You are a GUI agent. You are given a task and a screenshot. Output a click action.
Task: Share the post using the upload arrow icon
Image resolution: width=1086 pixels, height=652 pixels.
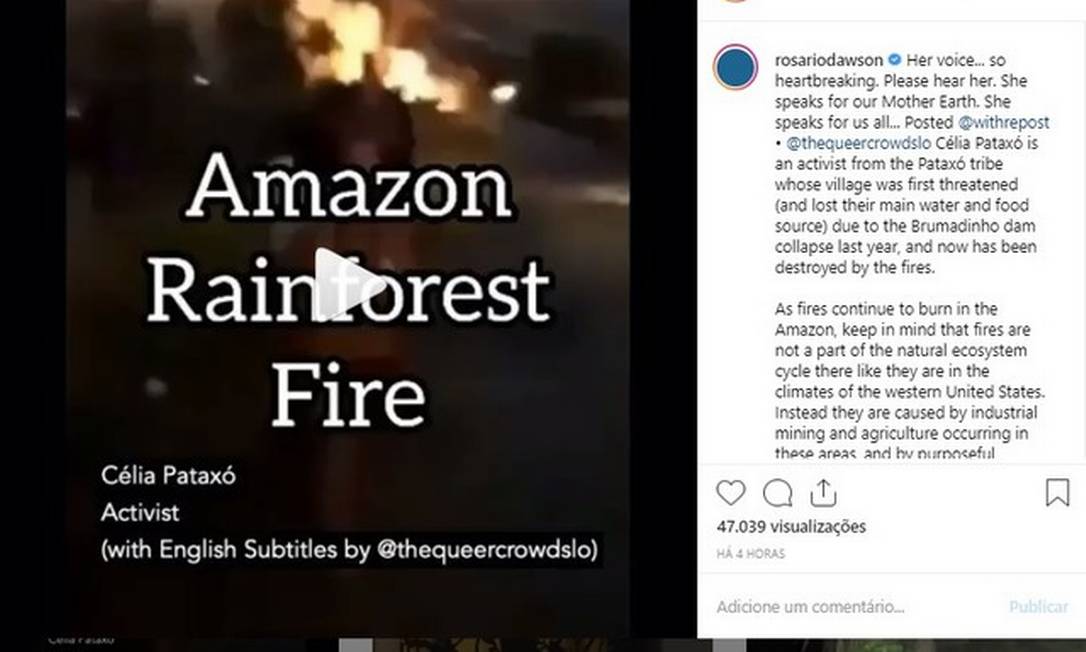824,493
